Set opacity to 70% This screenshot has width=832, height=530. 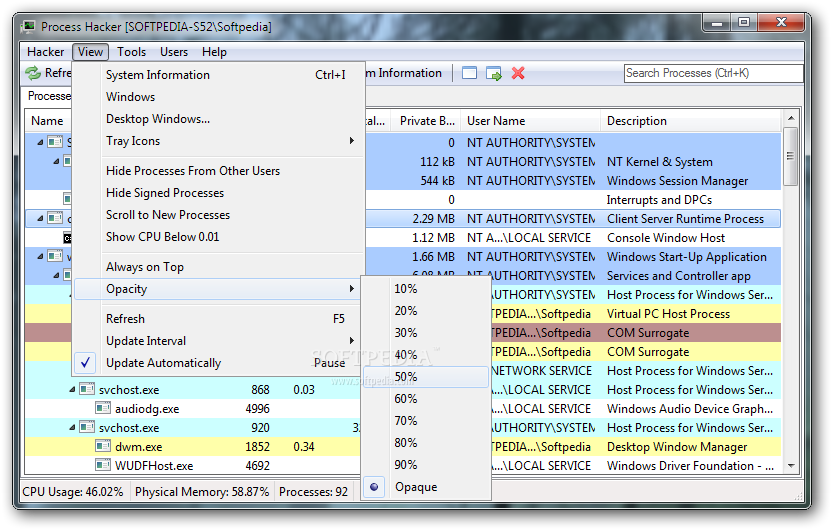tap(427, 421)
